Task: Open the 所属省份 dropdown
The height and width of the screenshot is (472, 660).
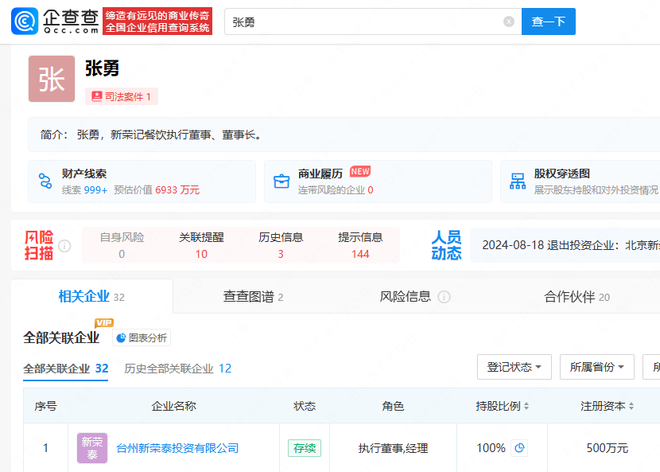Action: tap(597, 367)
